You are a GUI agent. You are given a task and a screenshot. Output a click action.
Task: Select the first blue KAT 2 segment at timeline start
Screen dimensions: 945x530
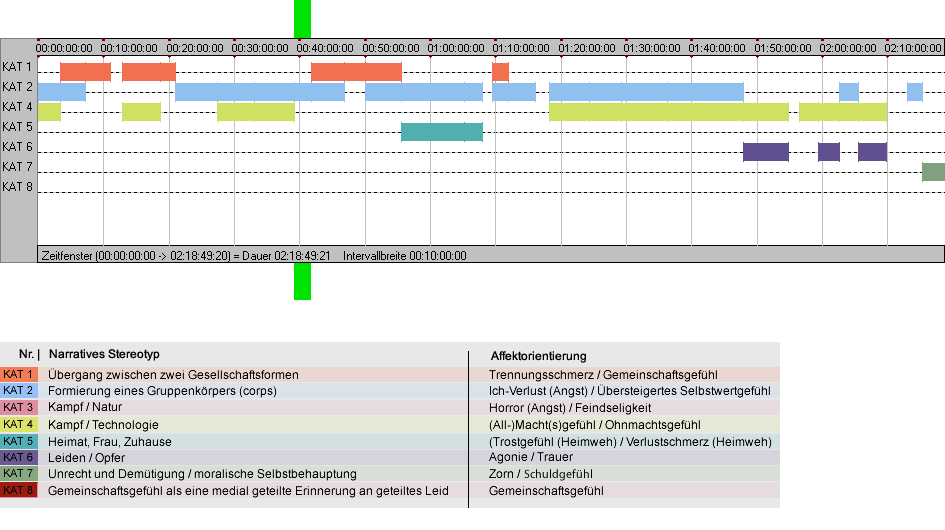click(62, 92)
